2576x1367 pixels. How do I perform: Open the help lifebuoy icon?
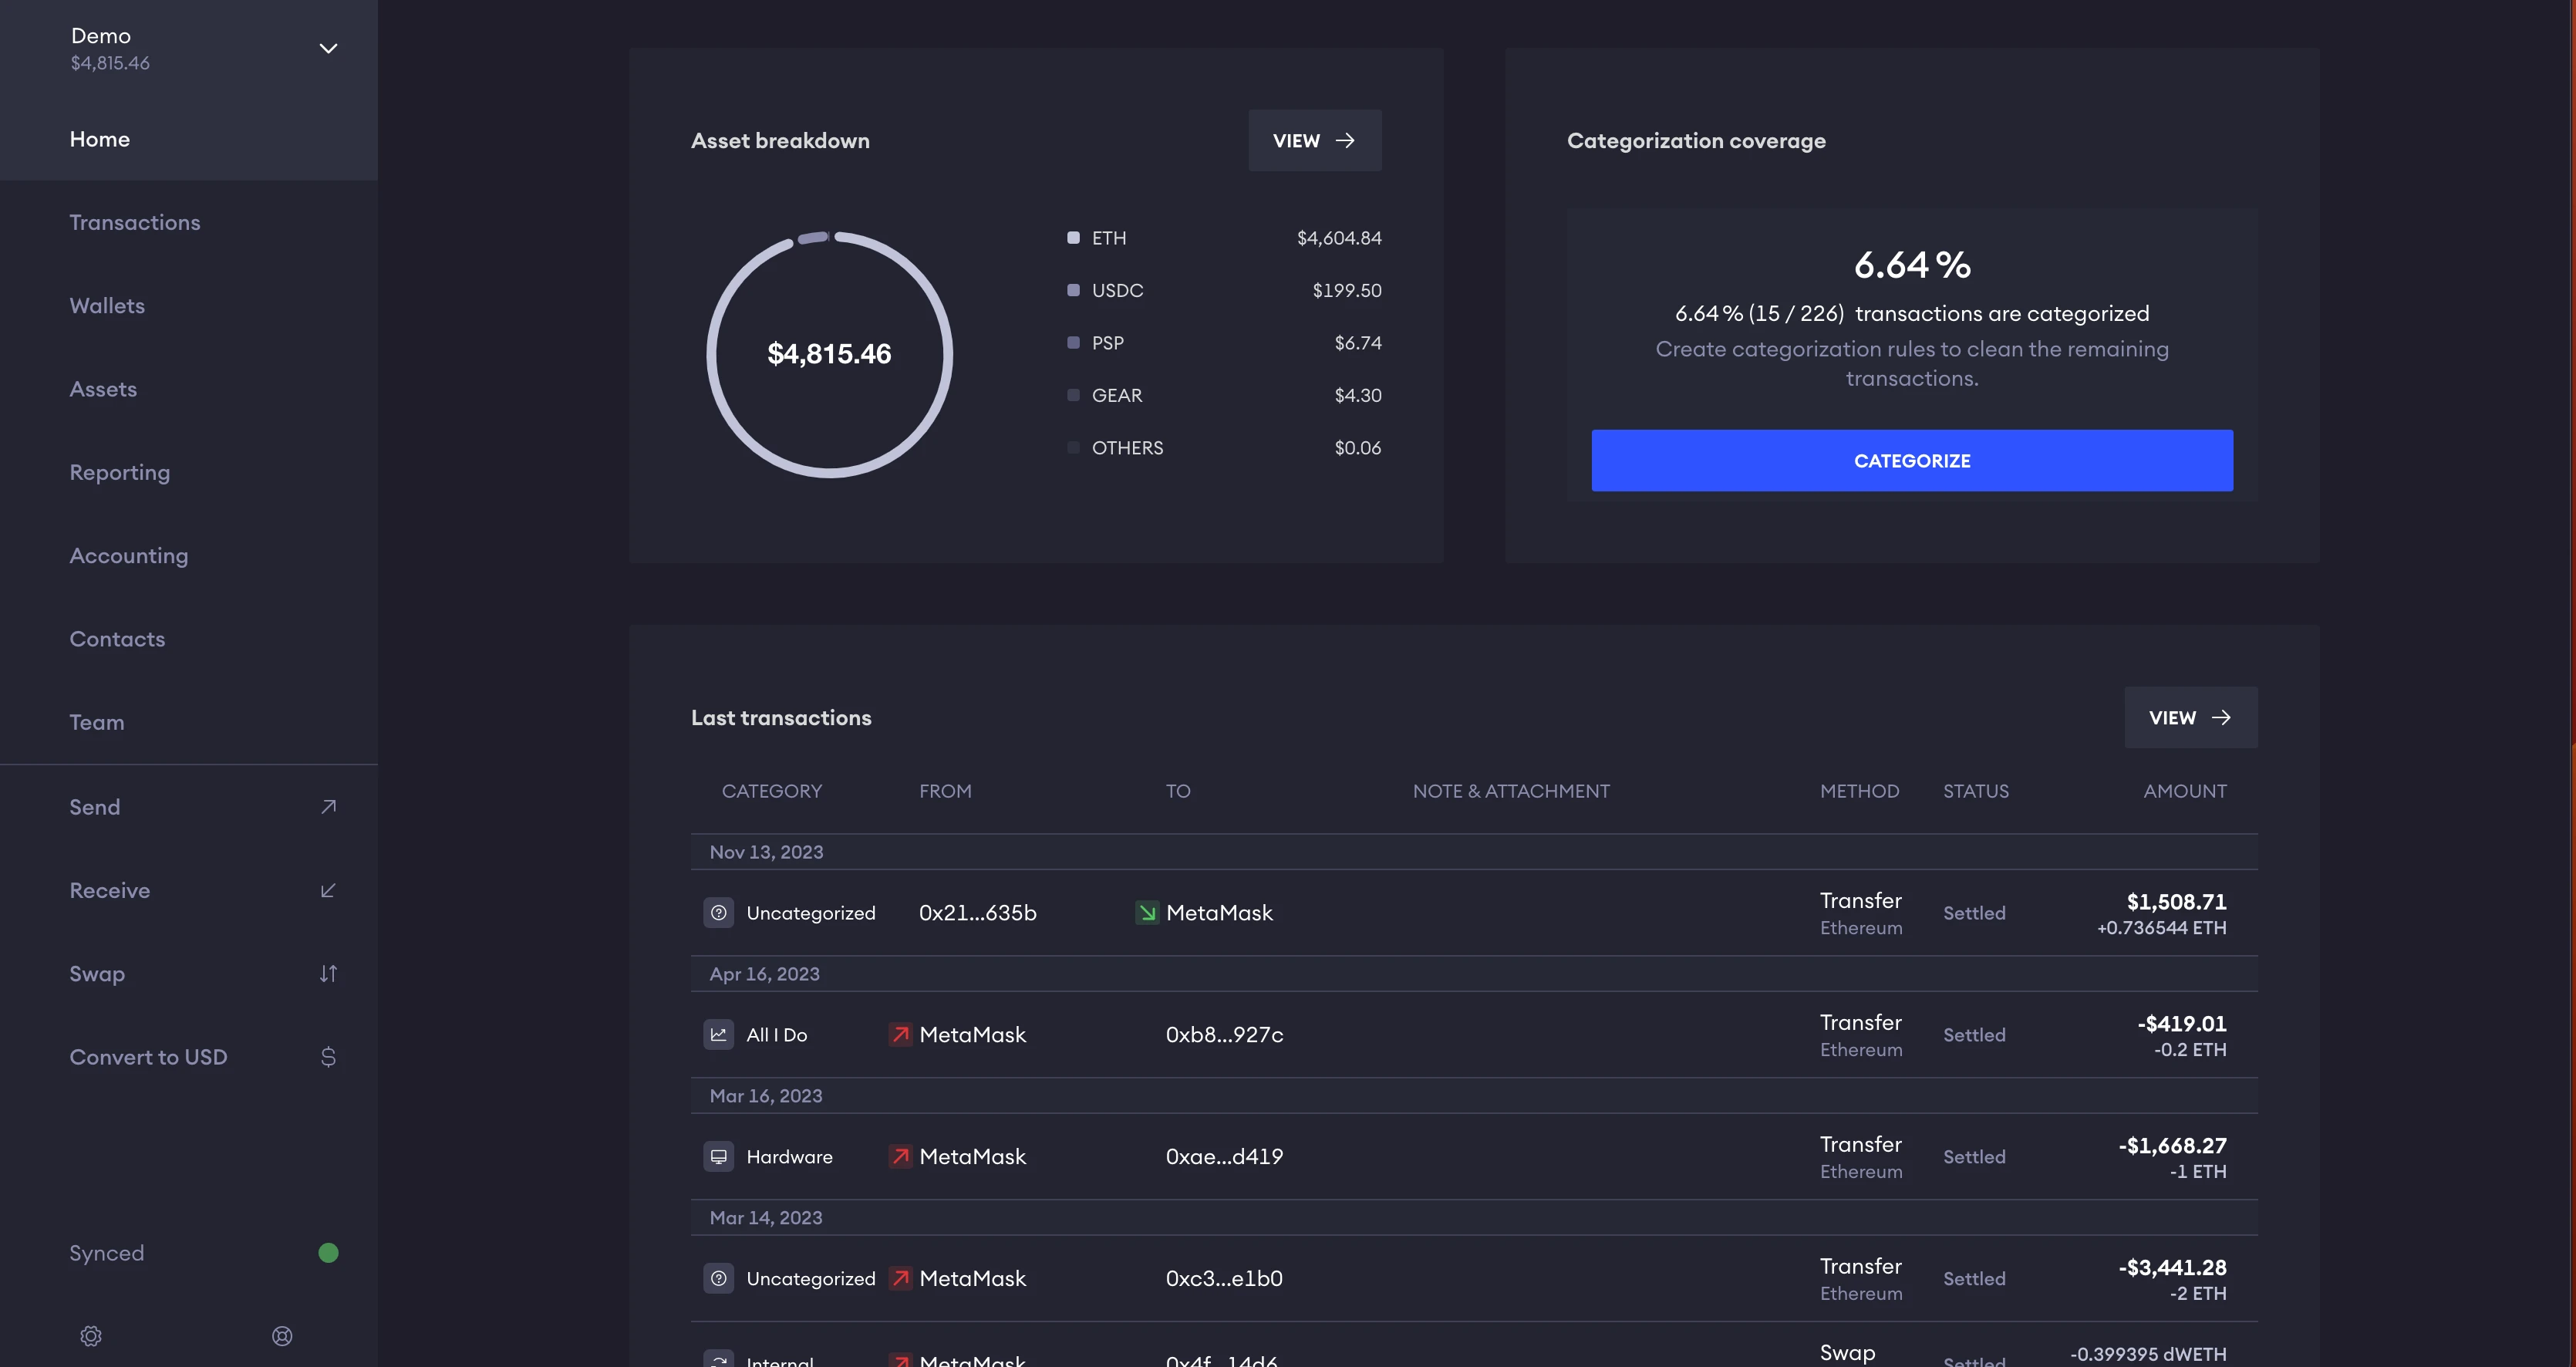(282, 1336)
